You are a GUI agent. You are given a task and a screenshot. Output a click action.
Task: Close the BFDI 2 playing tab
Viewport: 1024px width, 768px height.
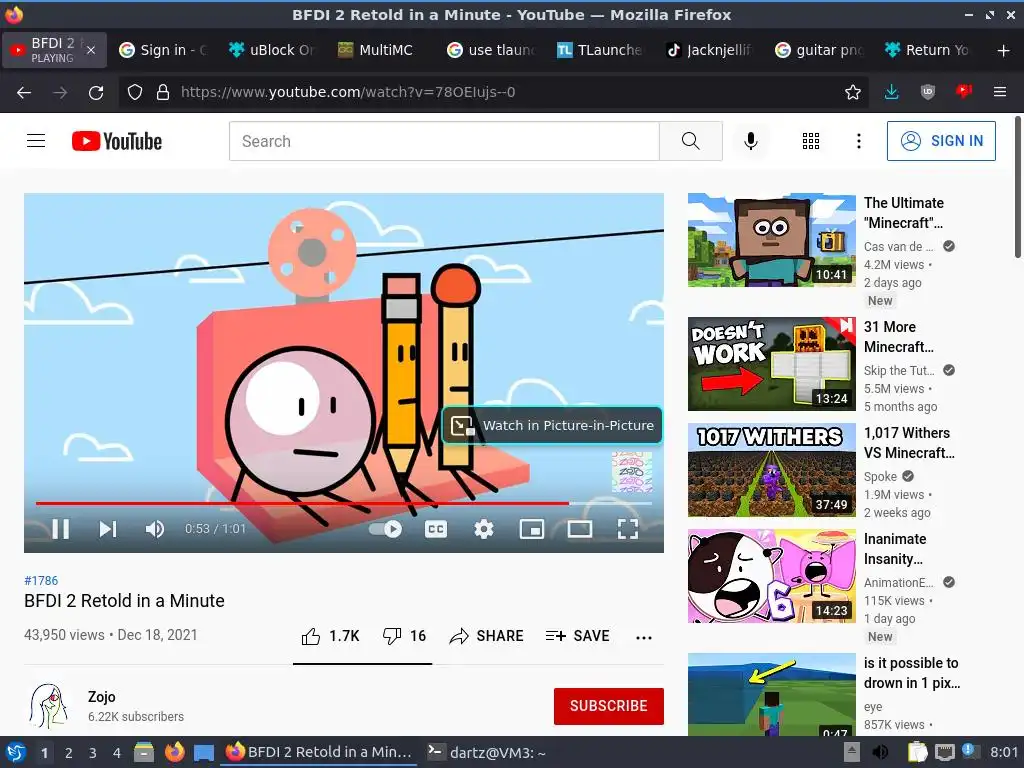coord(91,50)
